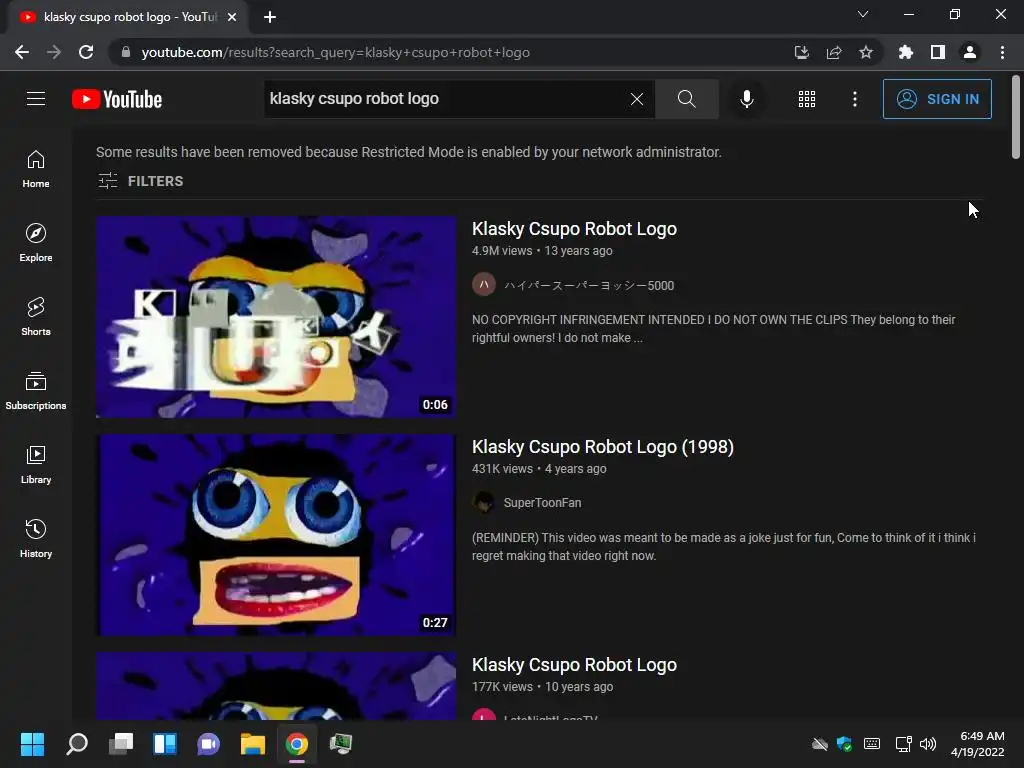The width and height of the screenshot is (1024, 768).
Task: Bookmark this page with the star
Action: pyautogui.click(x=866, y=52)
